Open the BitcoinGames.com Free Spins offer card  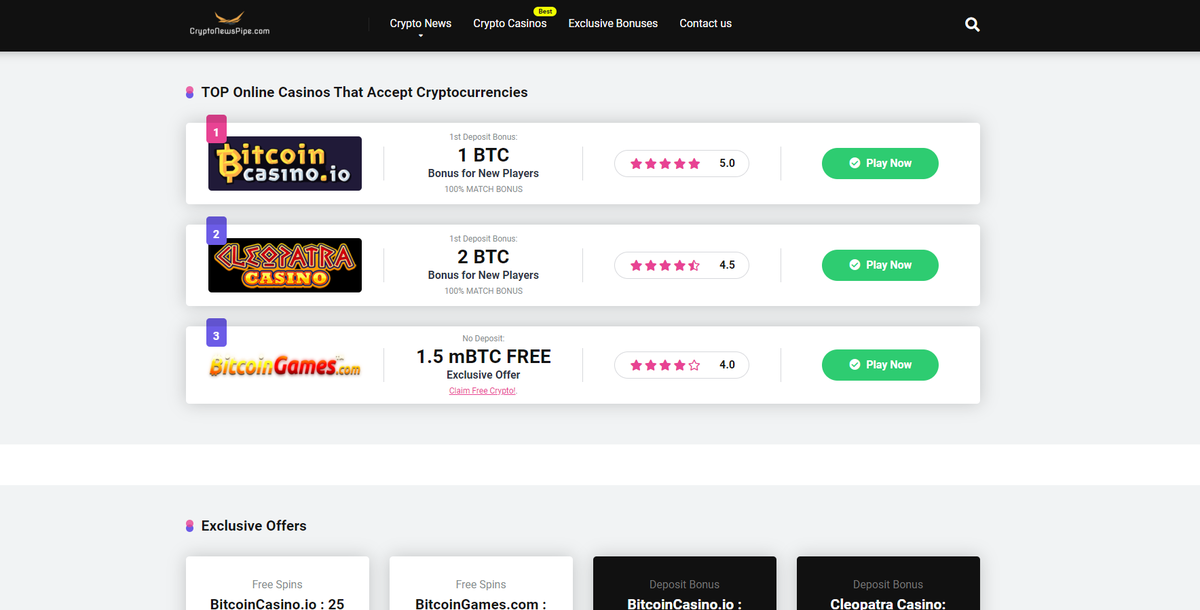[480, 590]
